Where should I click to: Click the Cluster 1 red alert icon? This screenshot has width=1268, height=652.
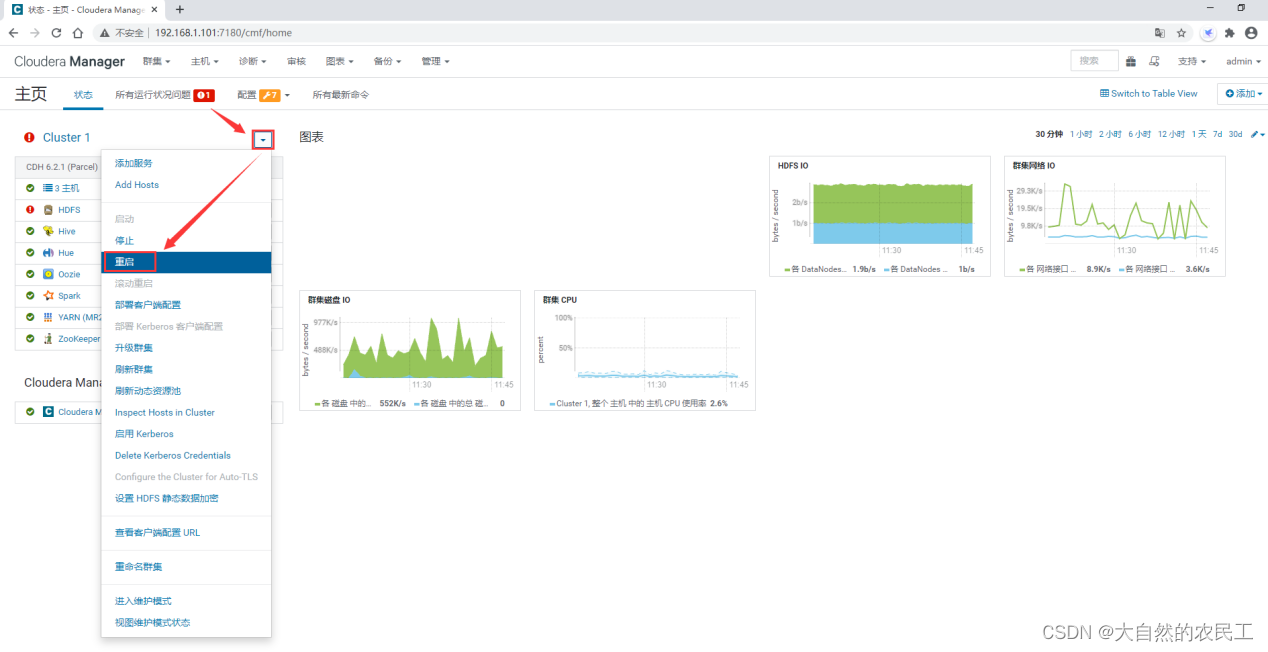[x=30, y=138]
